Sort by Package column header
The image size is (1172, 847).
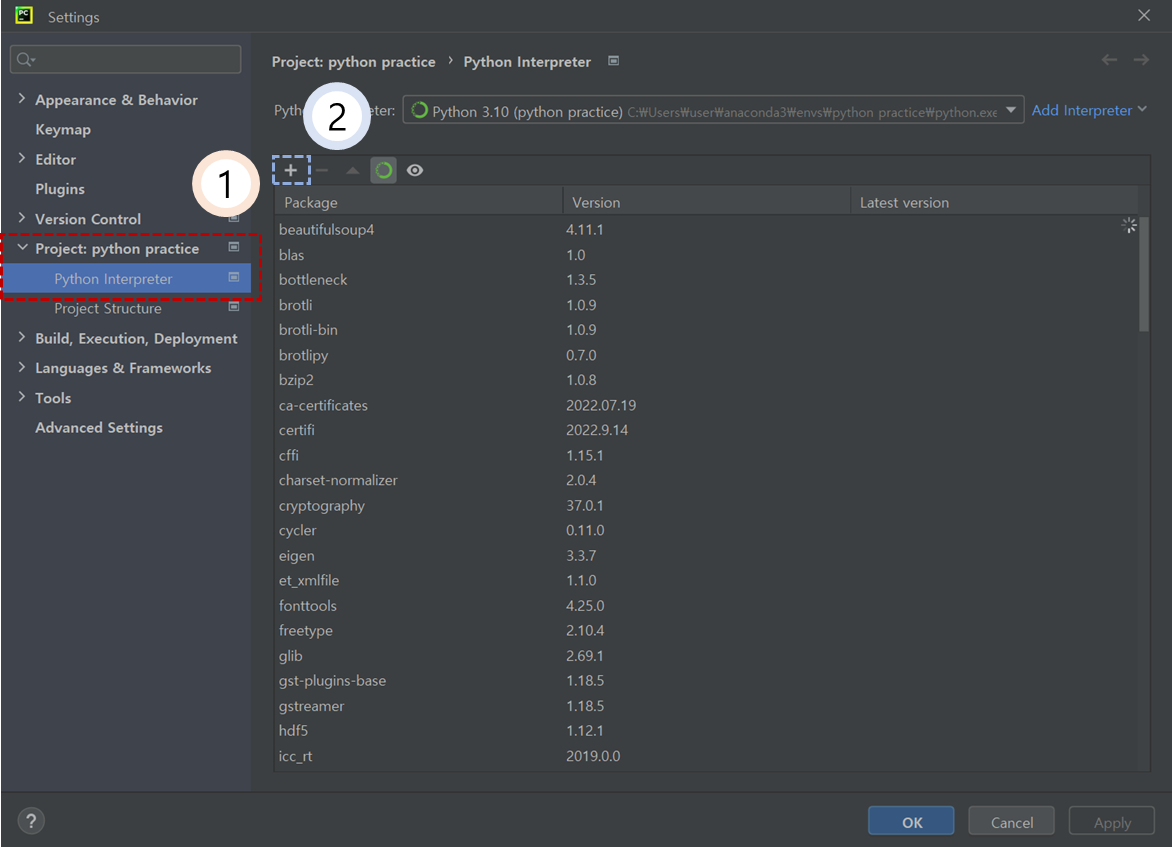coord(419,203)
